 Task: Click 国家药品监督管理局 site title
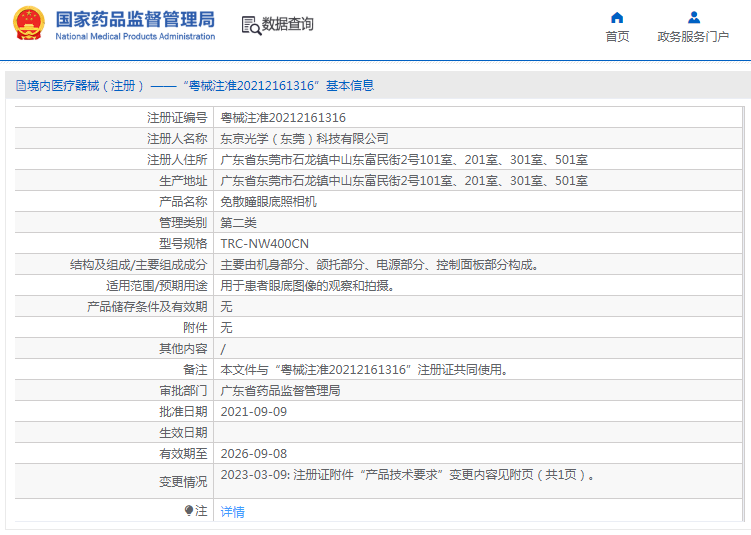pyautogui.click(x=135, y=19)
